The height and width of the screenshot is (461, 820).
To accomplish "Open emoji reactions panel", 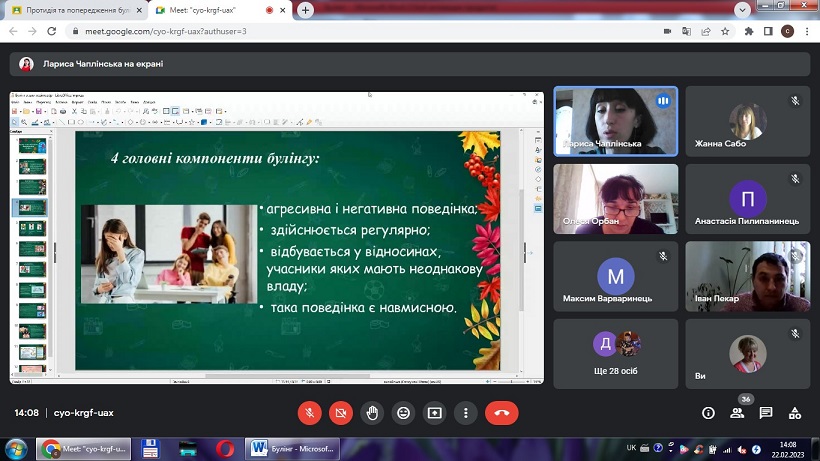I will point(403,413).
